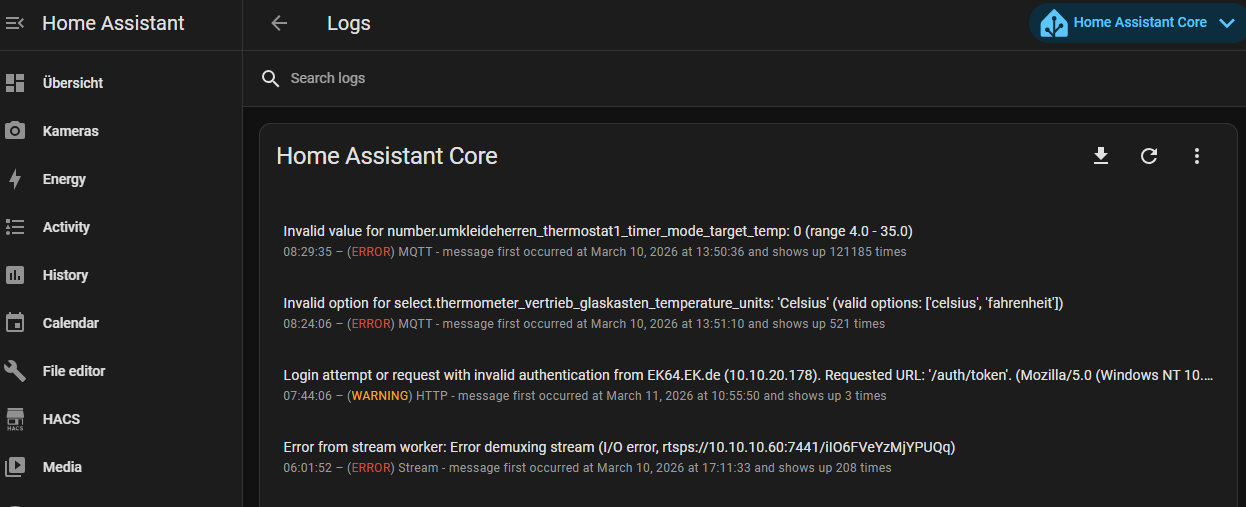Open Activity in the sidebar
The image size is (1246, 507).
[66, 227]
